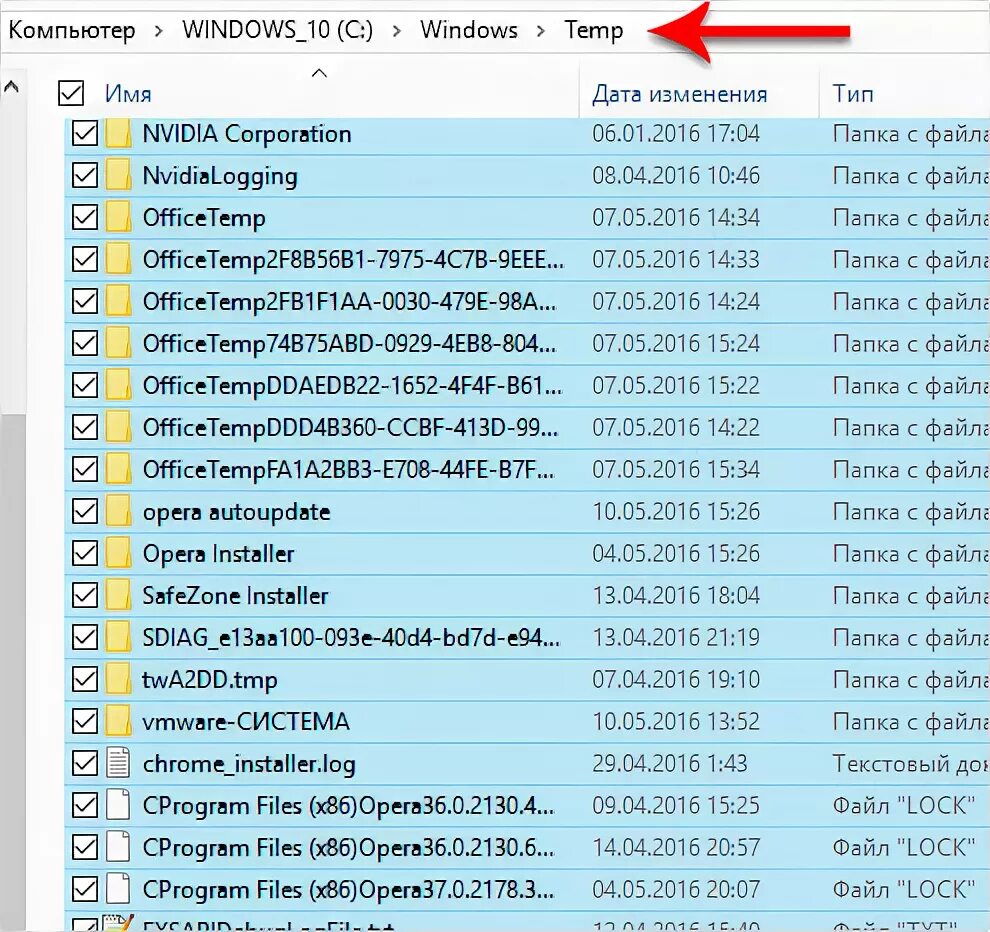This screenshot has height=932, width=990.
Task: Expand the chevron after Windows breadcrumb
Action: coord(540,30)
